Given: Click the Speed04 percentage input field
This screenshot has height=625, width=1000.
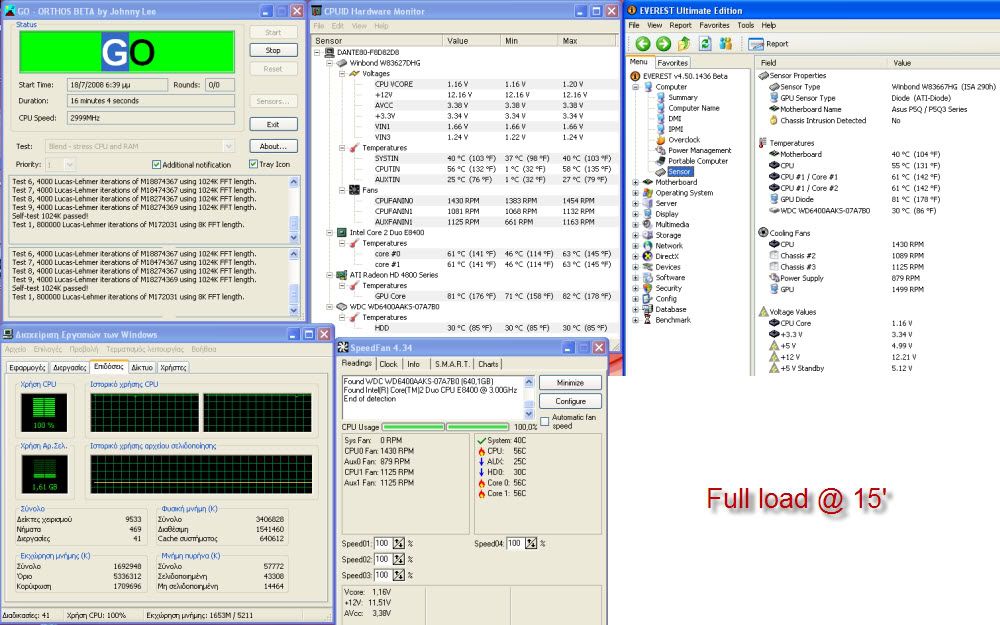Looking at the screenshot, I should (514, 544).
